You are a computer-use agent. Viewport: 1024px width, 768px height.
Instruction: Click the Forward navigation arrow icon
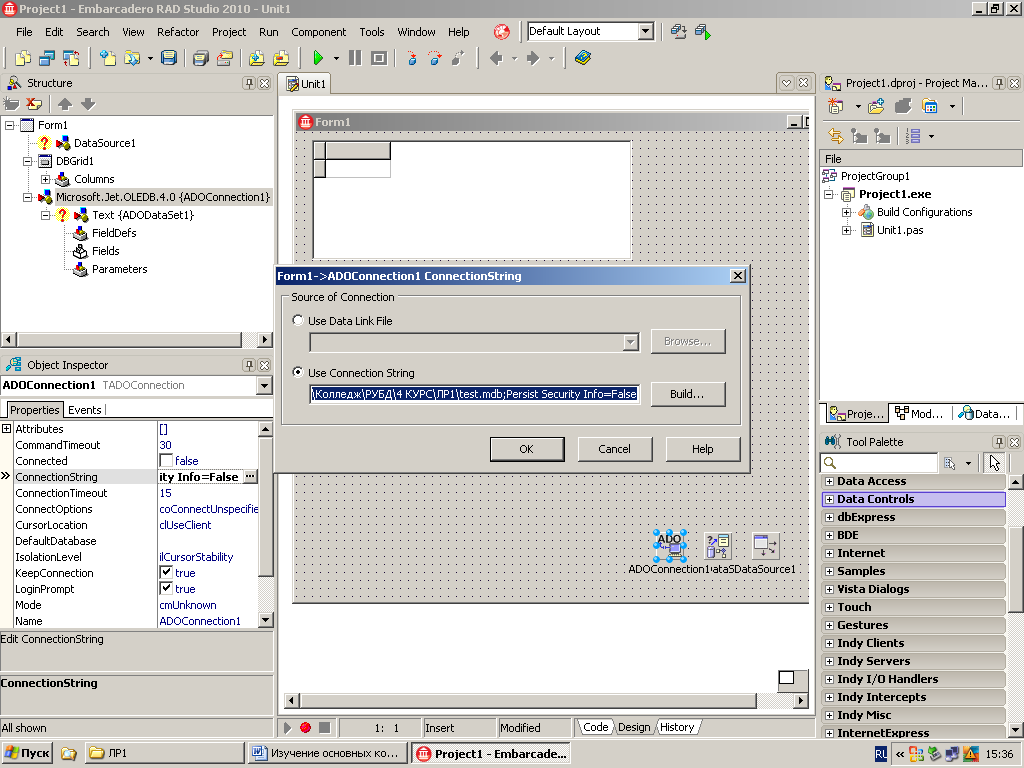533,58
